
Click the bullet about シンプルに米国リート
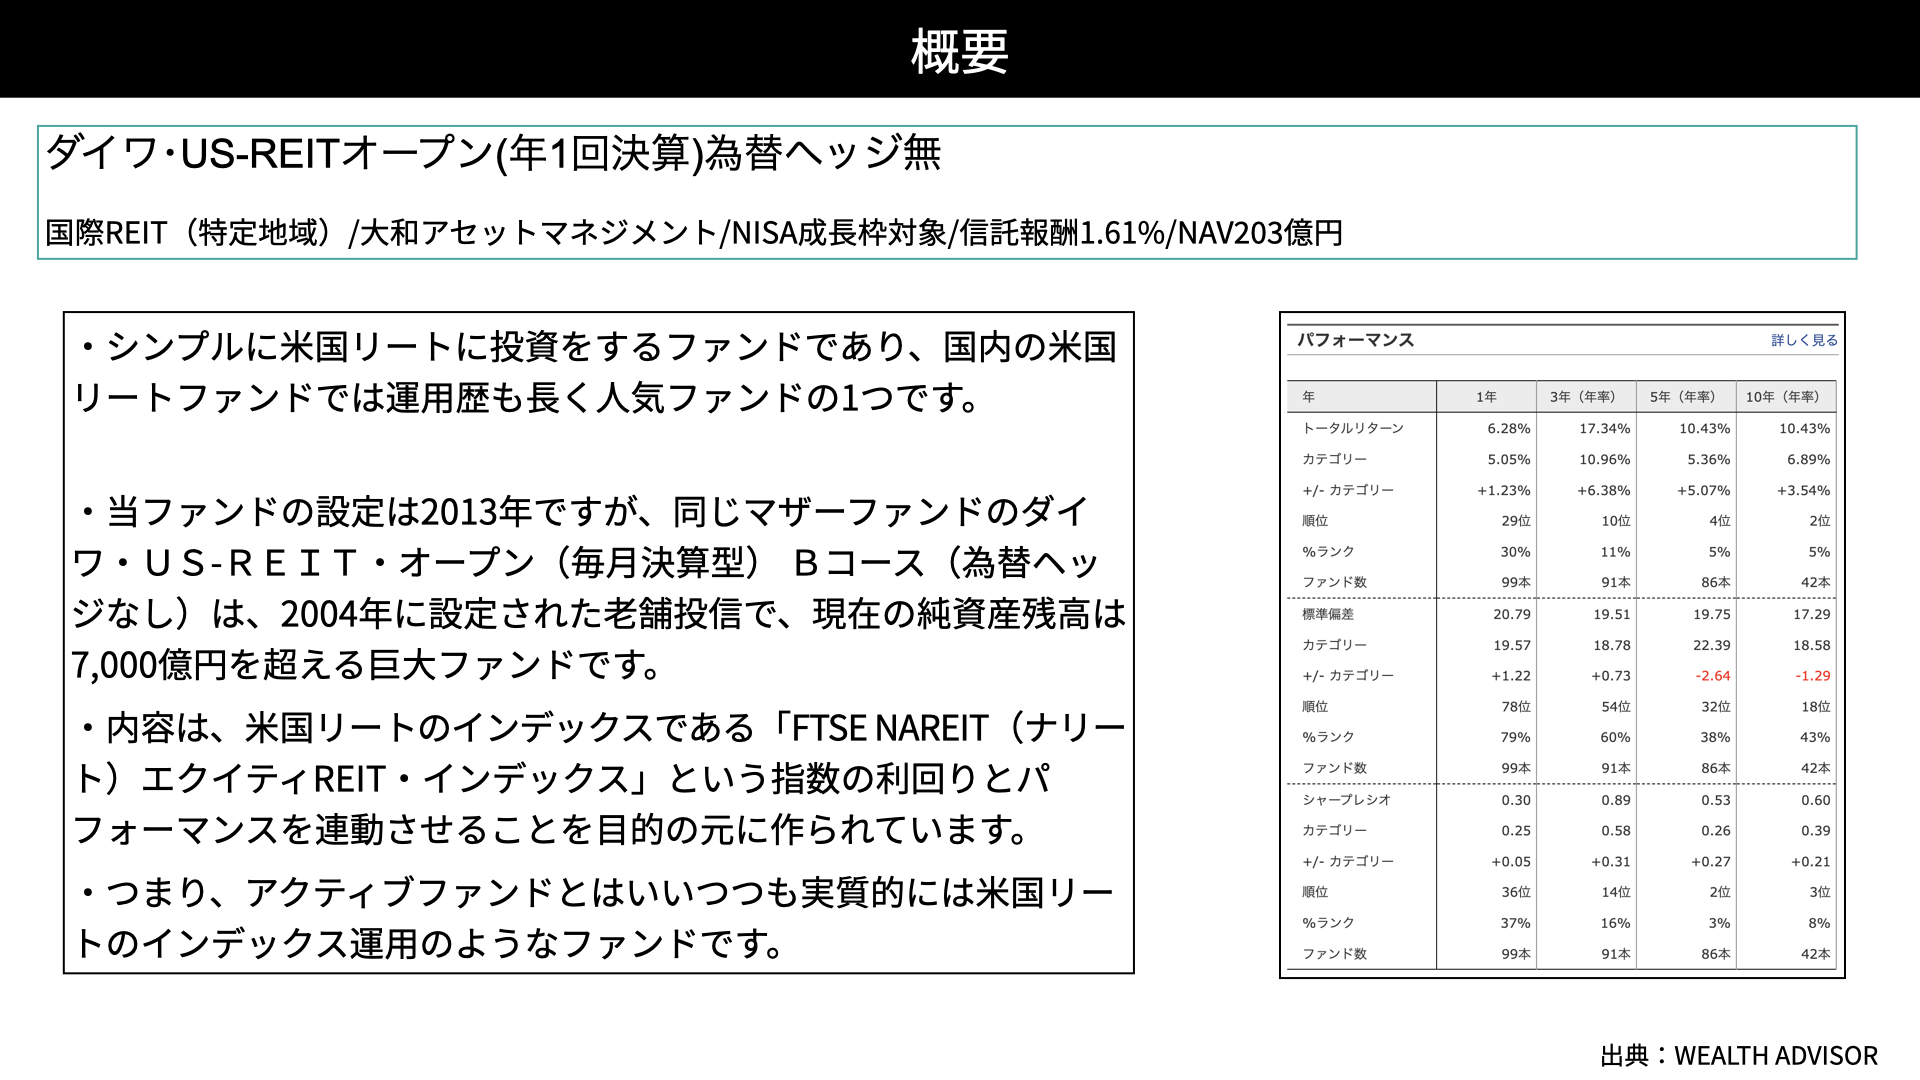point(596,372)
